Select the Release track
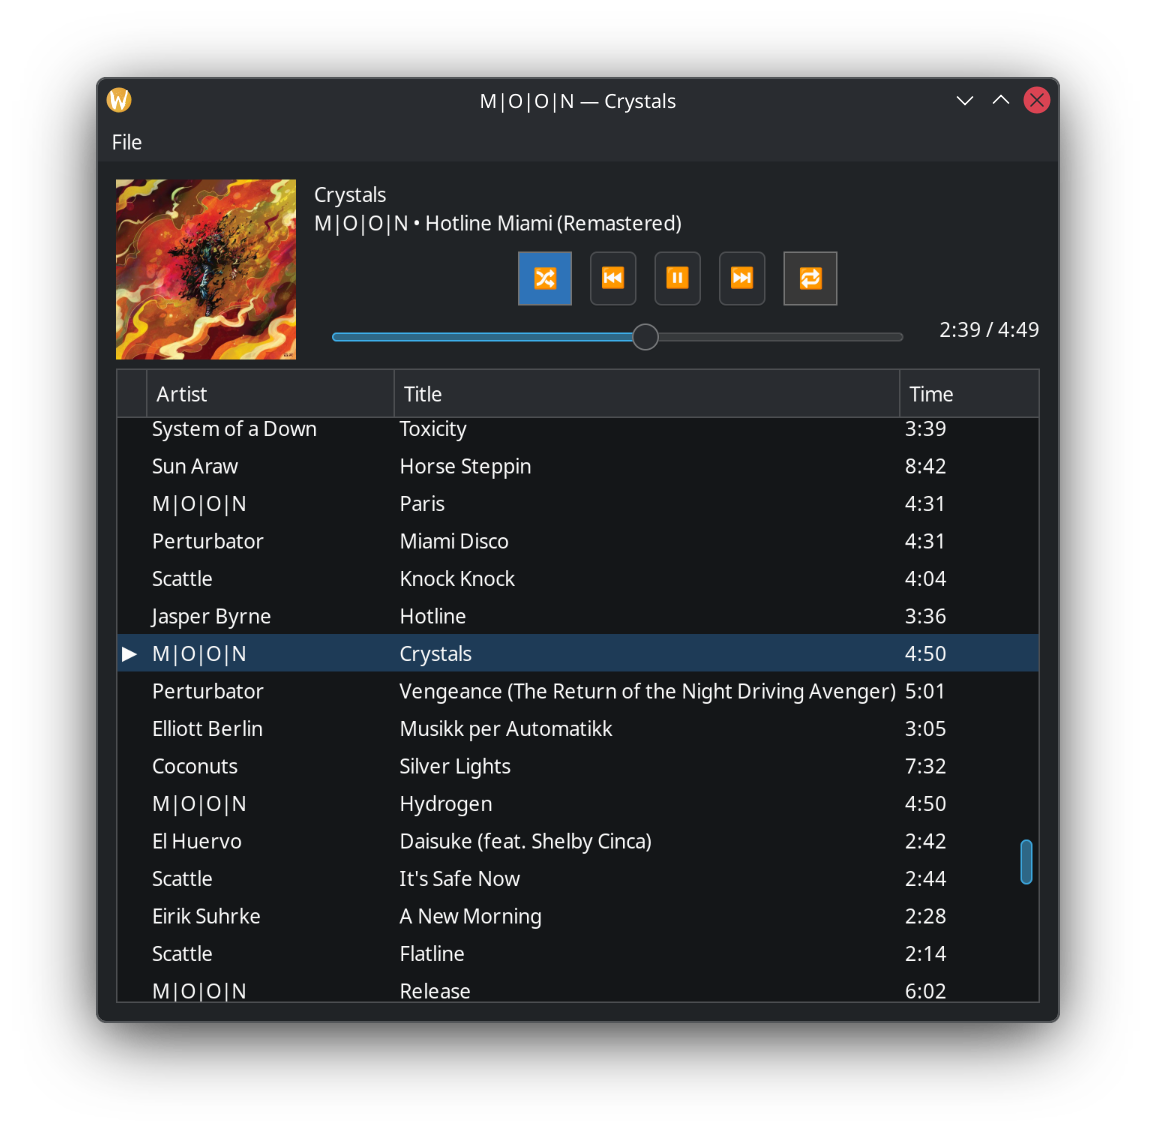This screenshot has height=1137, width=1155. click(578, 988)
